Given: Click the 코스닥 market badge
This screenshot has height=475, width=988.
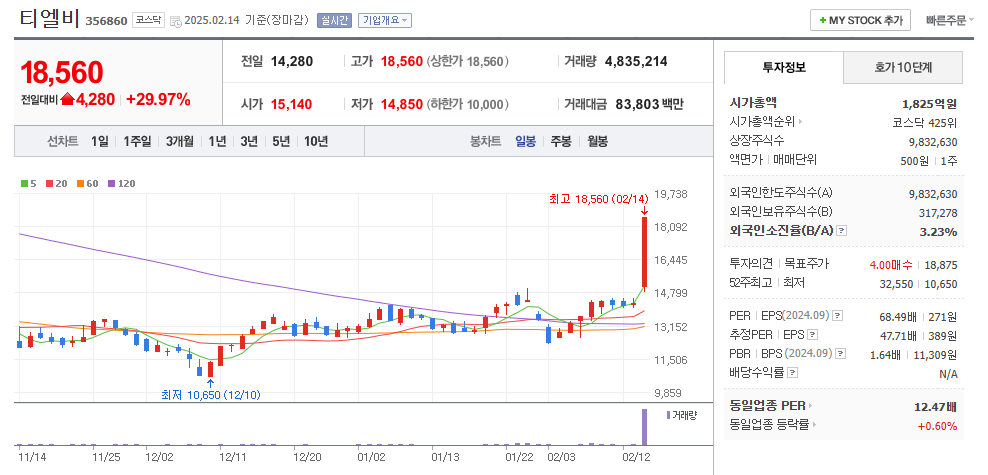Looking at the screenshot, I should (149, 20).
